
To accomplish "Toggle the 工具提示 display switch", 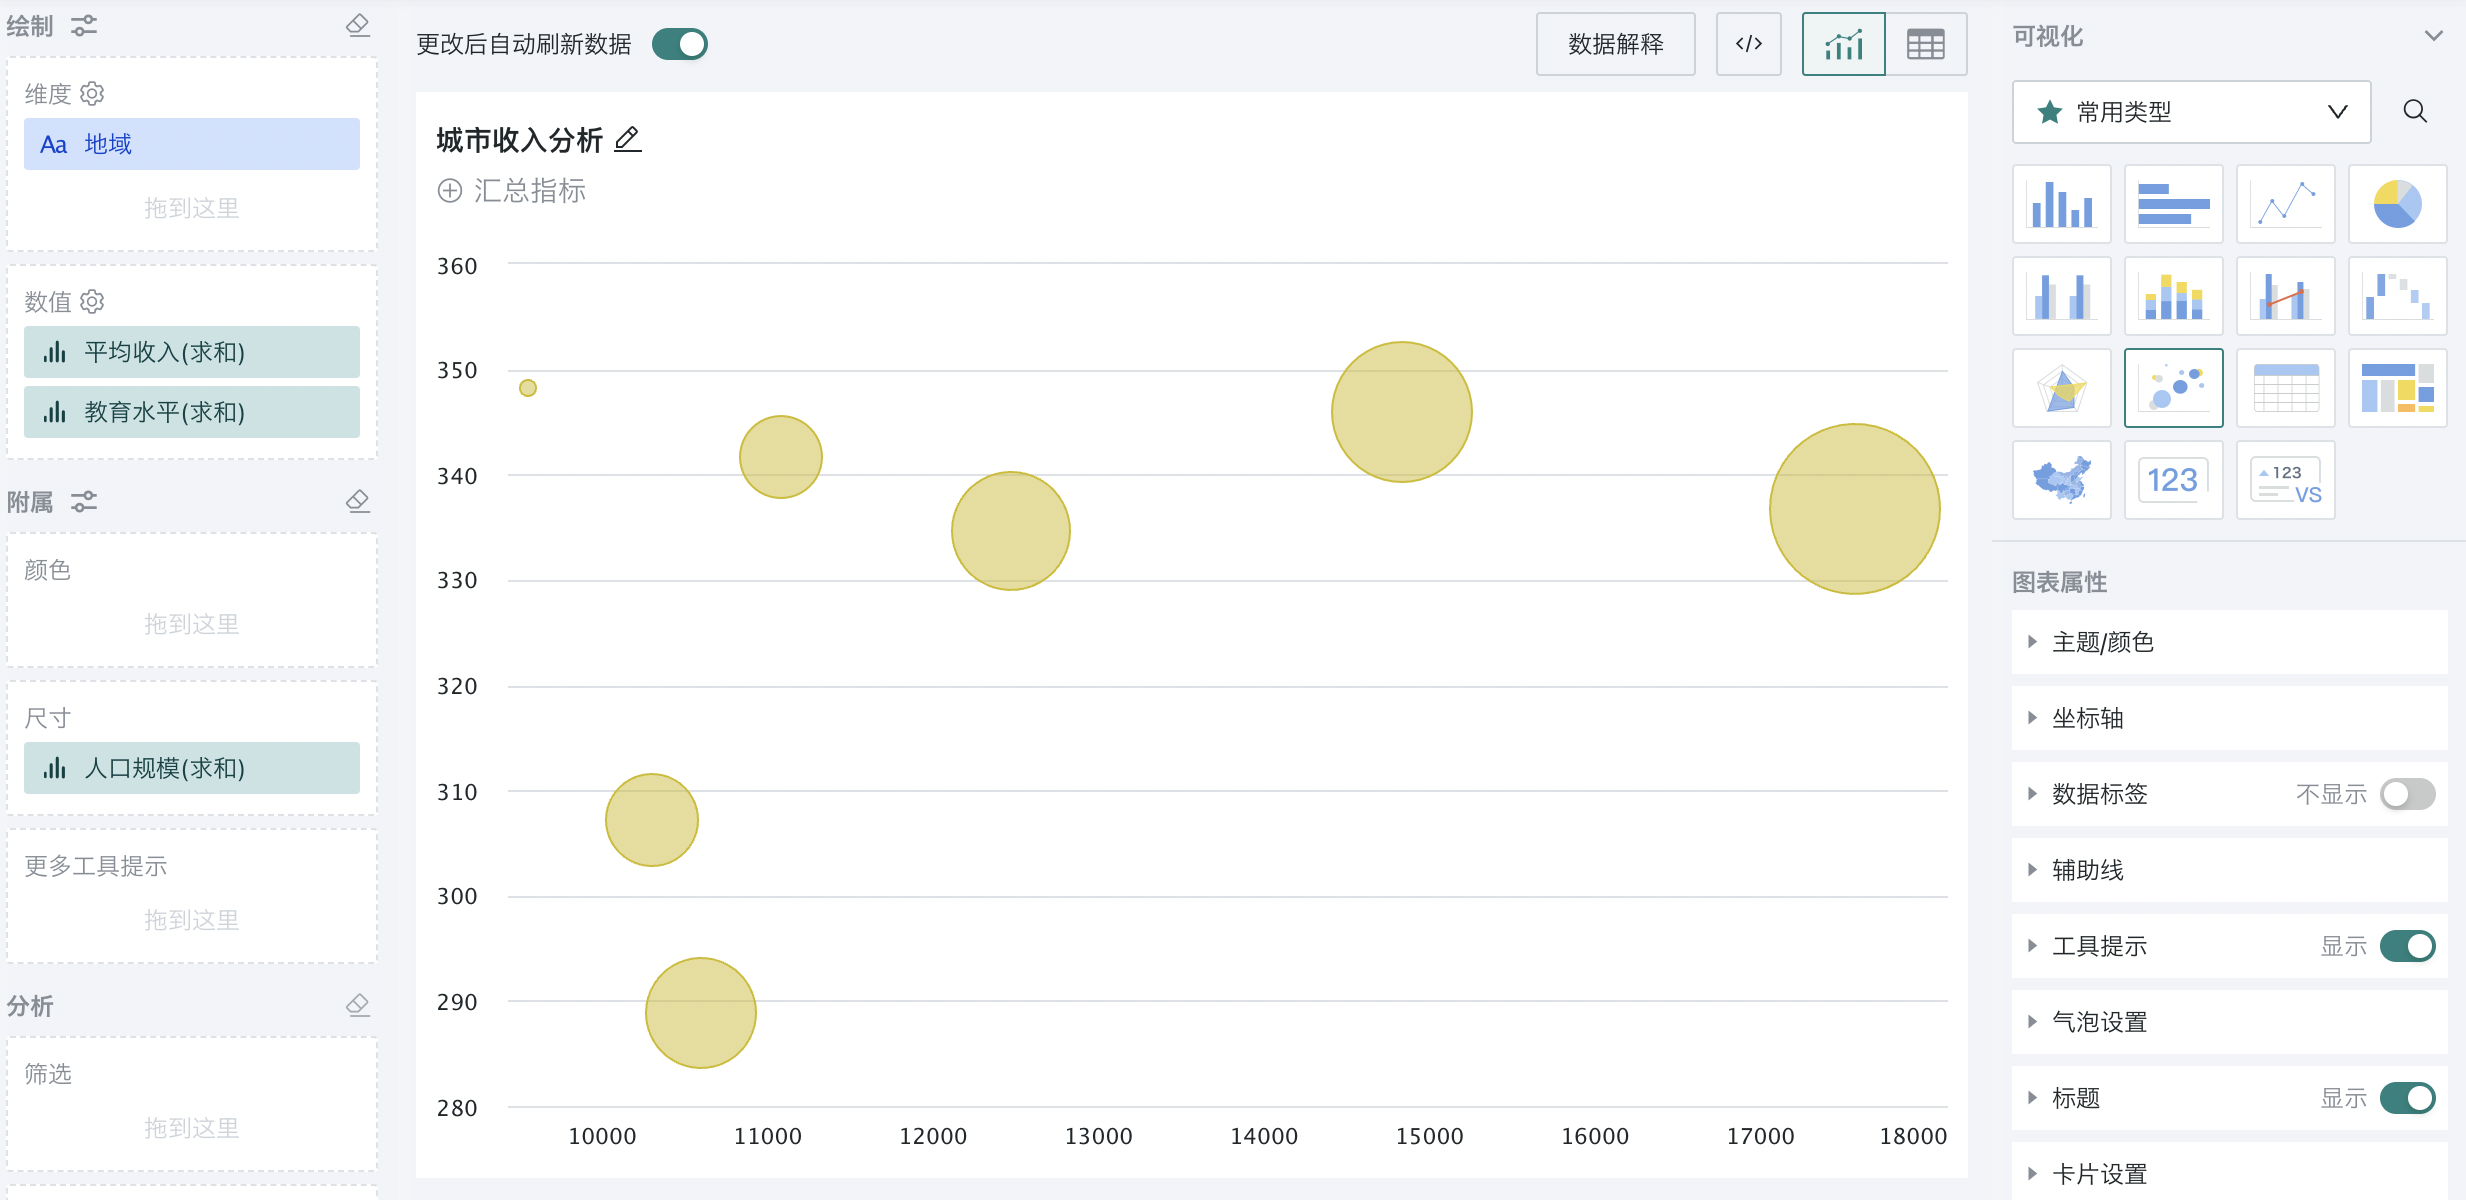I will tap(2407, 946).
